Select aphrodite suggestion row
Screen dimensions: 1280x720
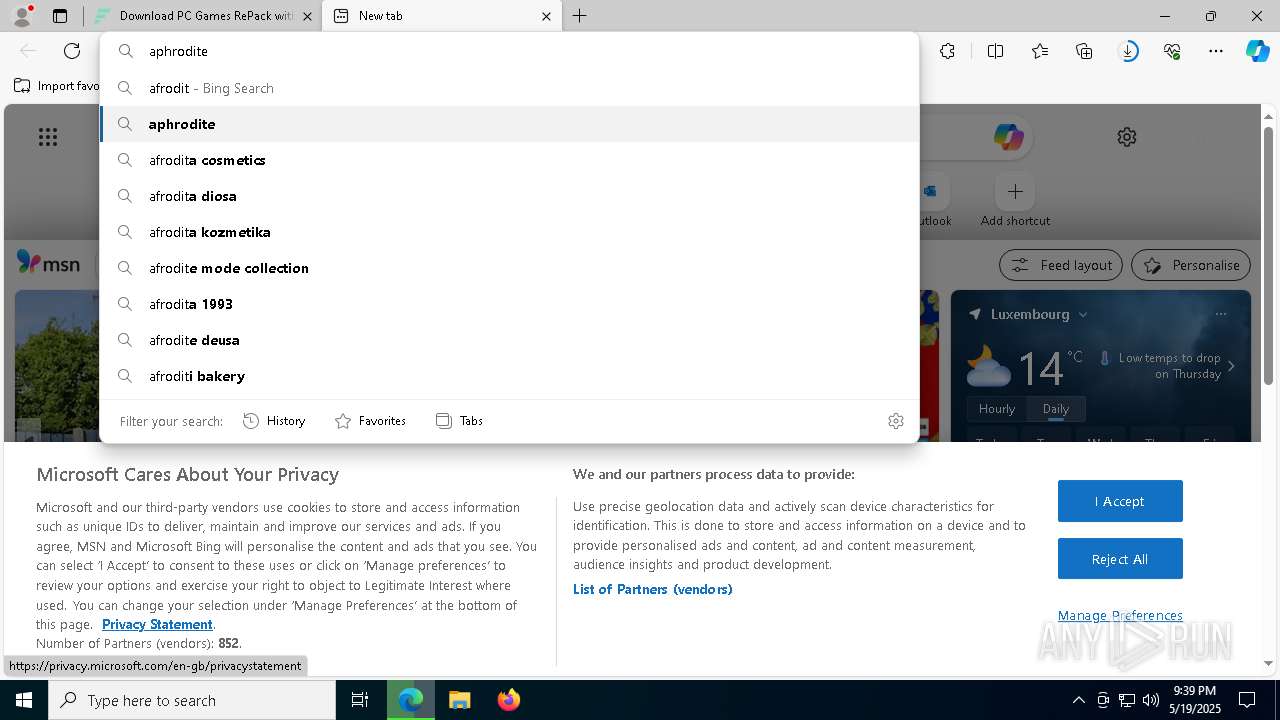[509, 124]
